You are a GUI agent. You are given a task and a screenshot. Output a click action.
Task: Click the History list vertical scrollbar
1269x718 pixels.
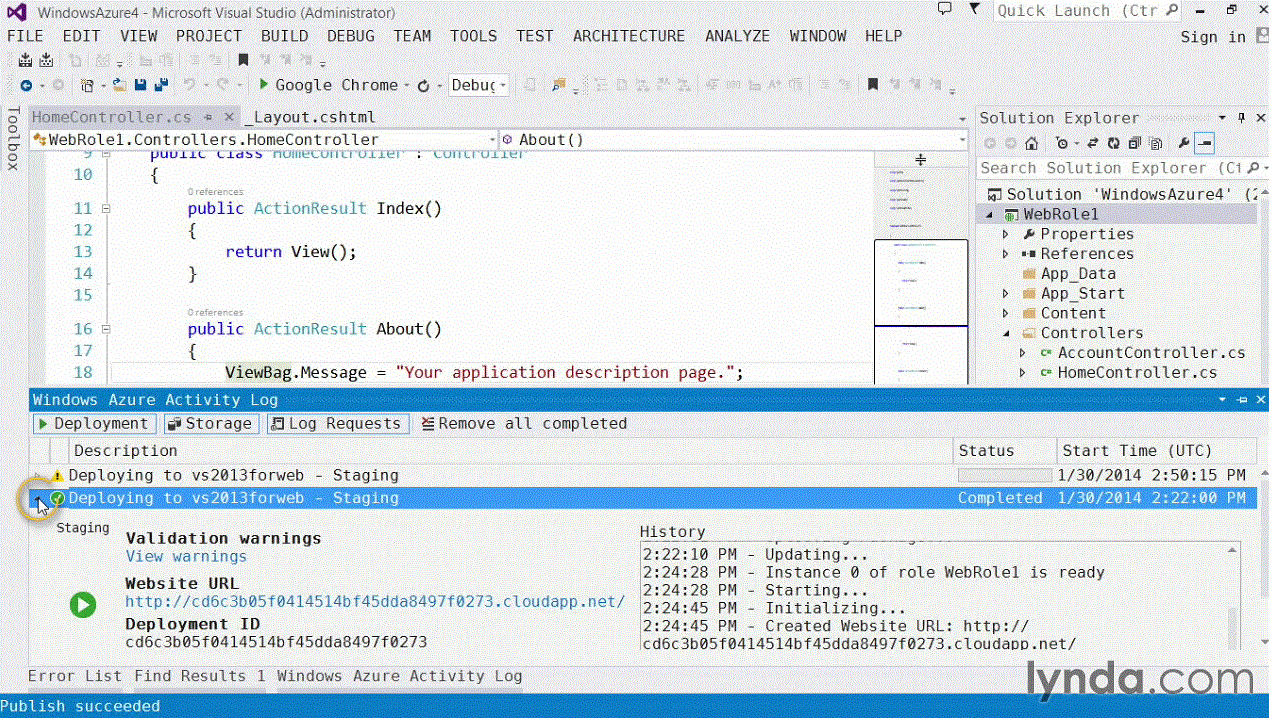click(1234, 596)
